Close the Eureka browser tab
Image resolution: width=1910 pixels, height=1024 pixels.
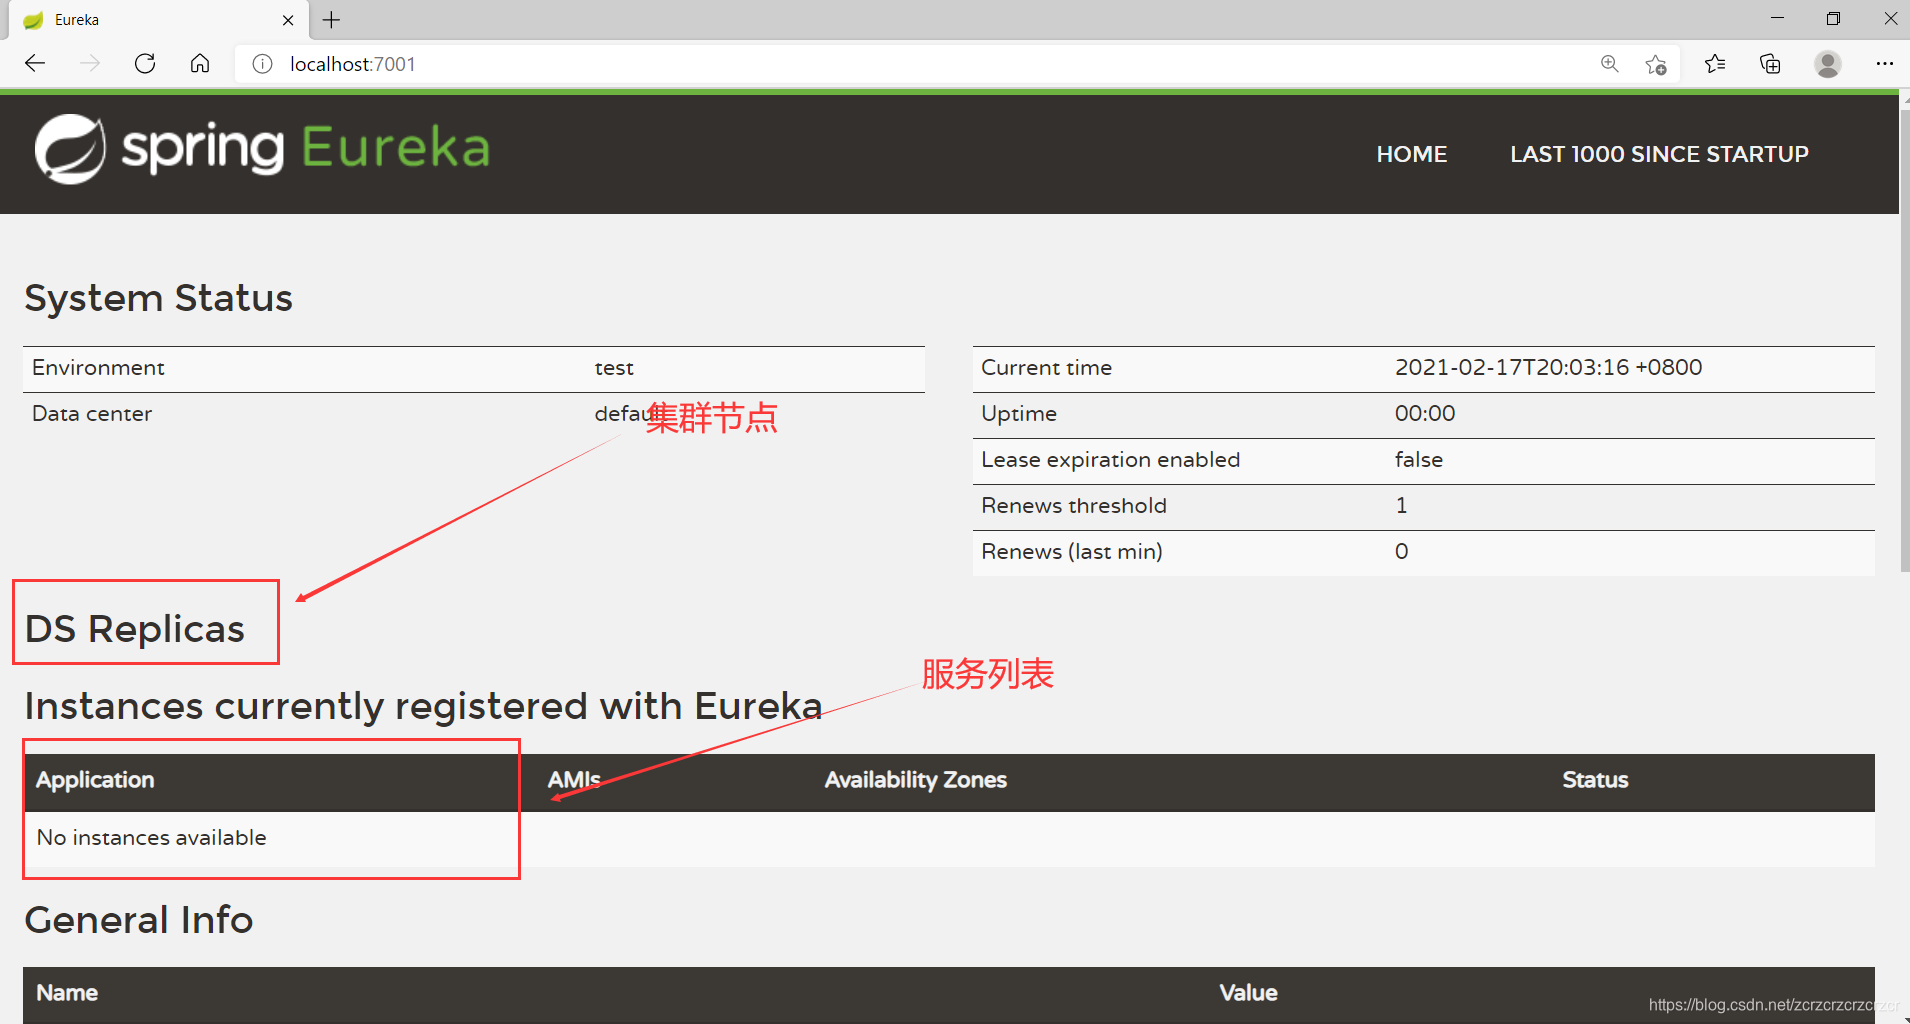[x=288, y=20]
